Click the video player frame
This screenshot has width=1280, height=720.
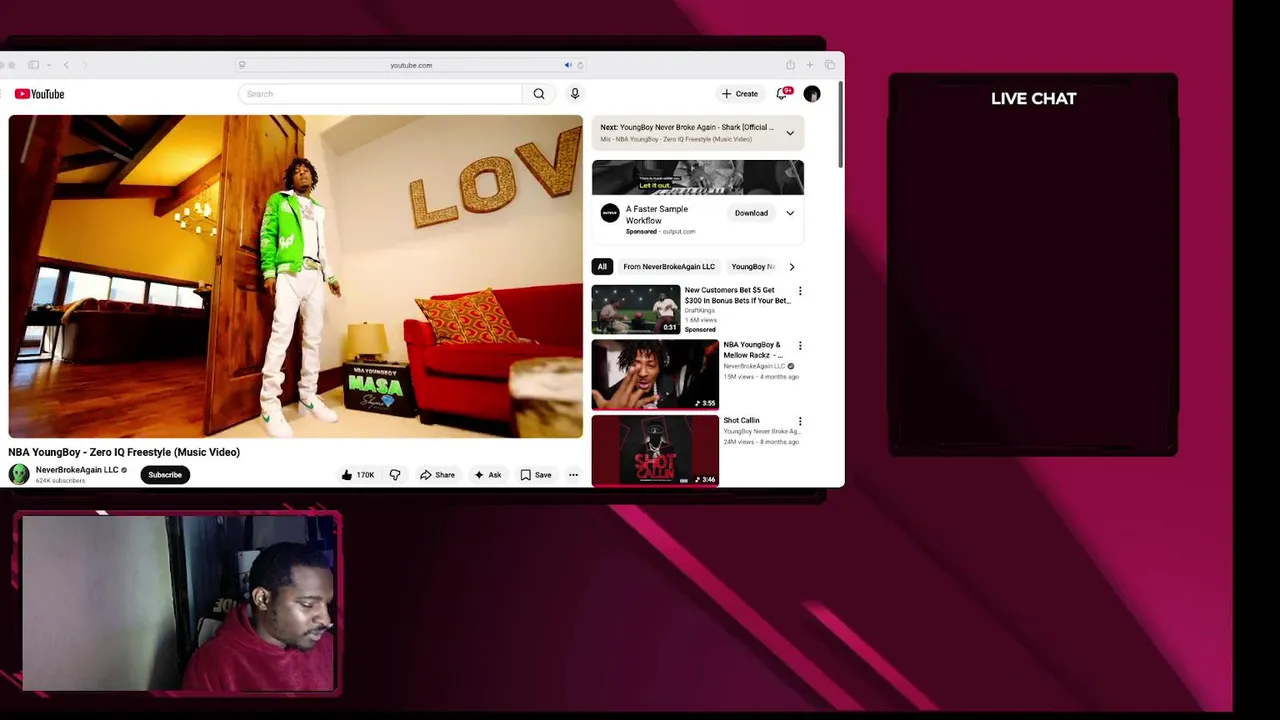(x=296, y=276)
